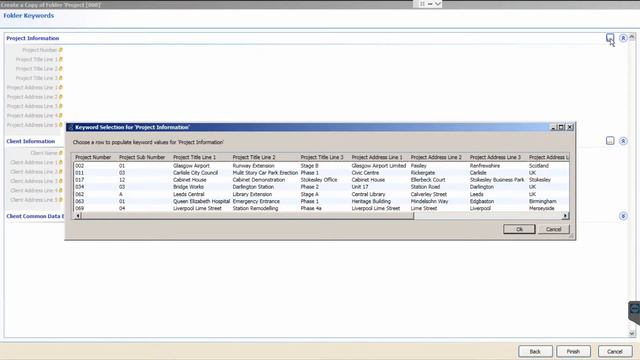Click main panel scroll up arrow
The width and height of the screenshot is (640, 360).
(x=632, y=37)
